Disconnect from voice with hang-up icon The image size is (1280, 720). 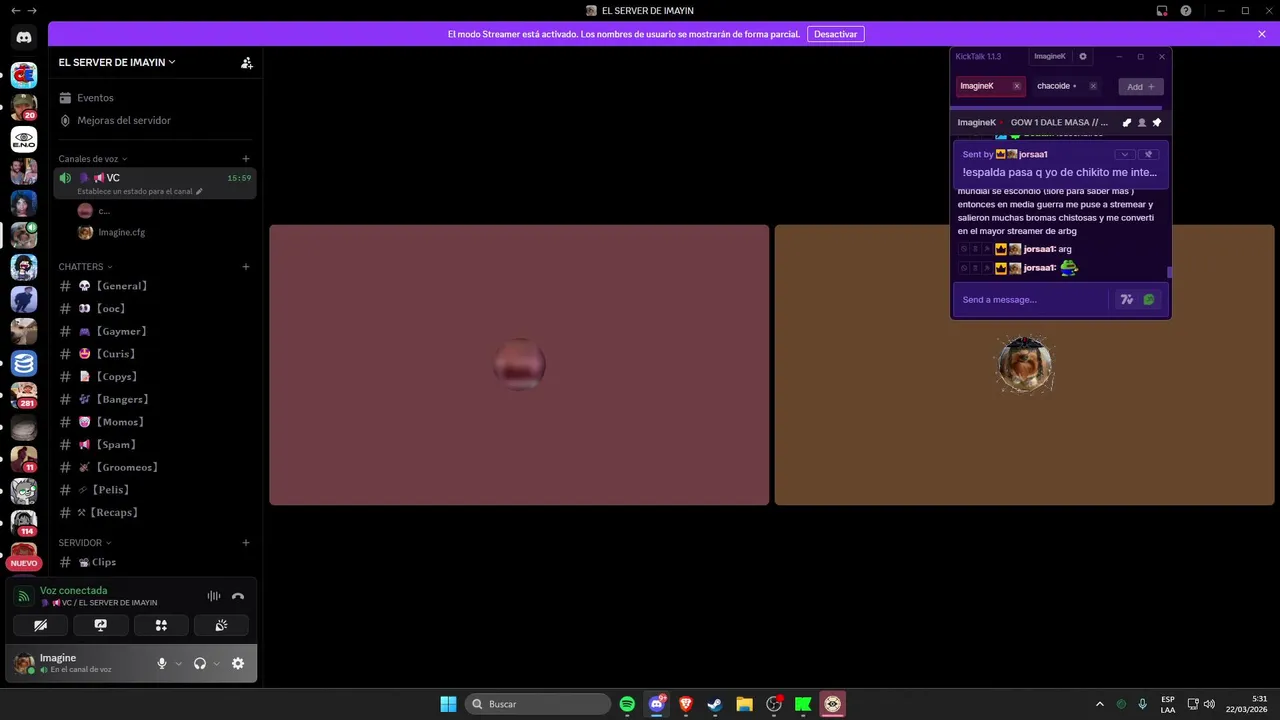tap(238, 596)
